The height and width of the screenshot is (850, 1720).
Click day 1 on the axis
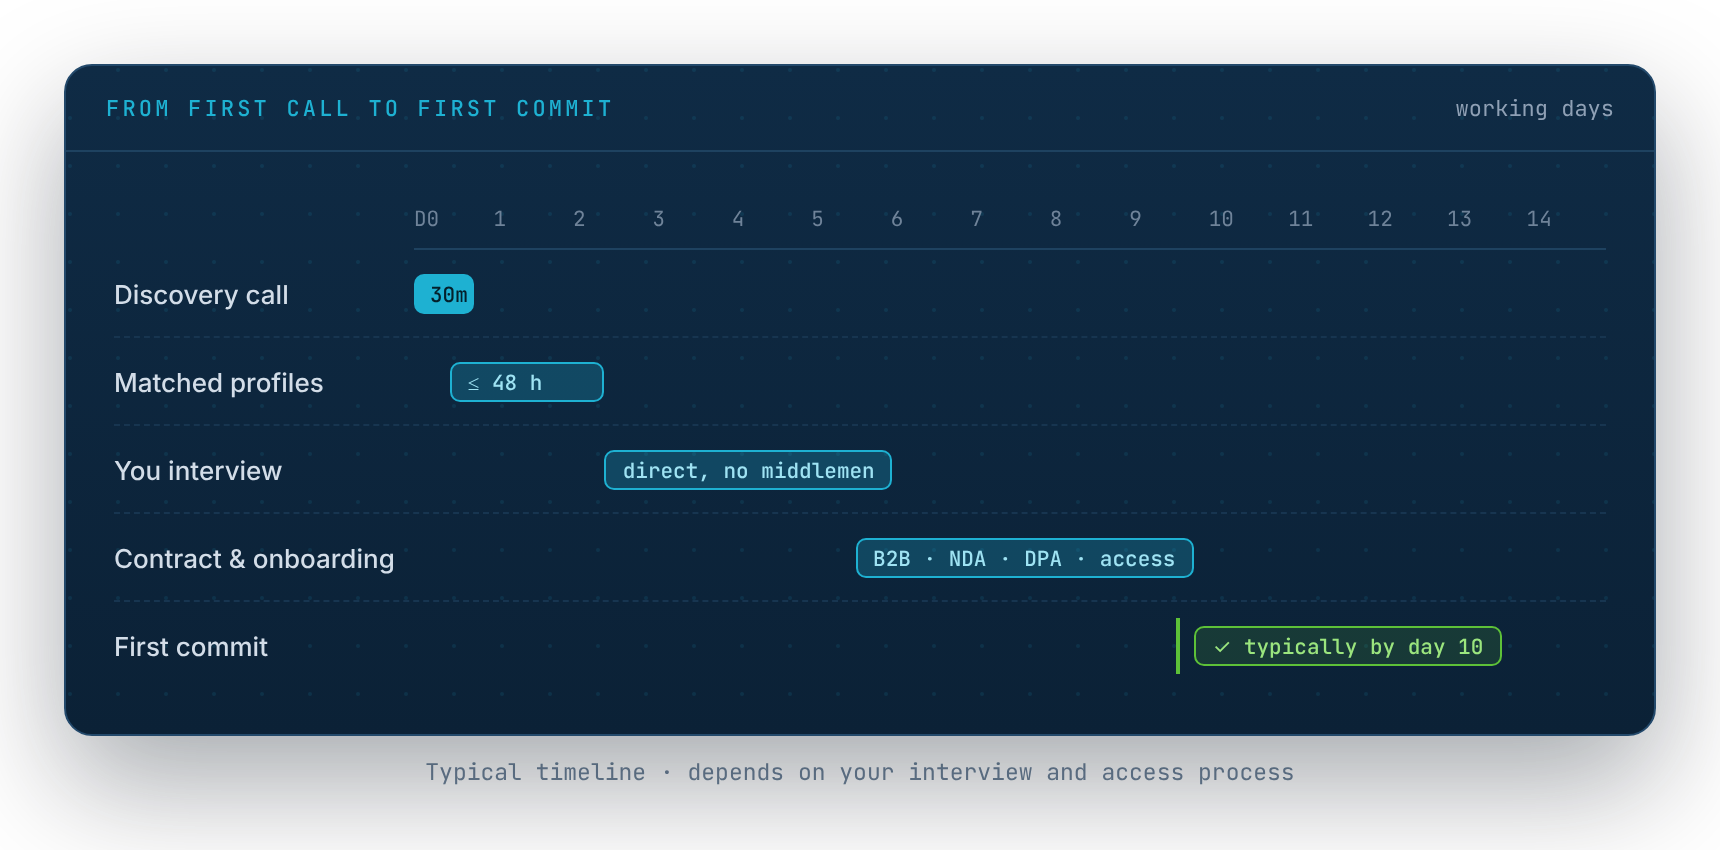pyautogui.click(x=500, y=219)
